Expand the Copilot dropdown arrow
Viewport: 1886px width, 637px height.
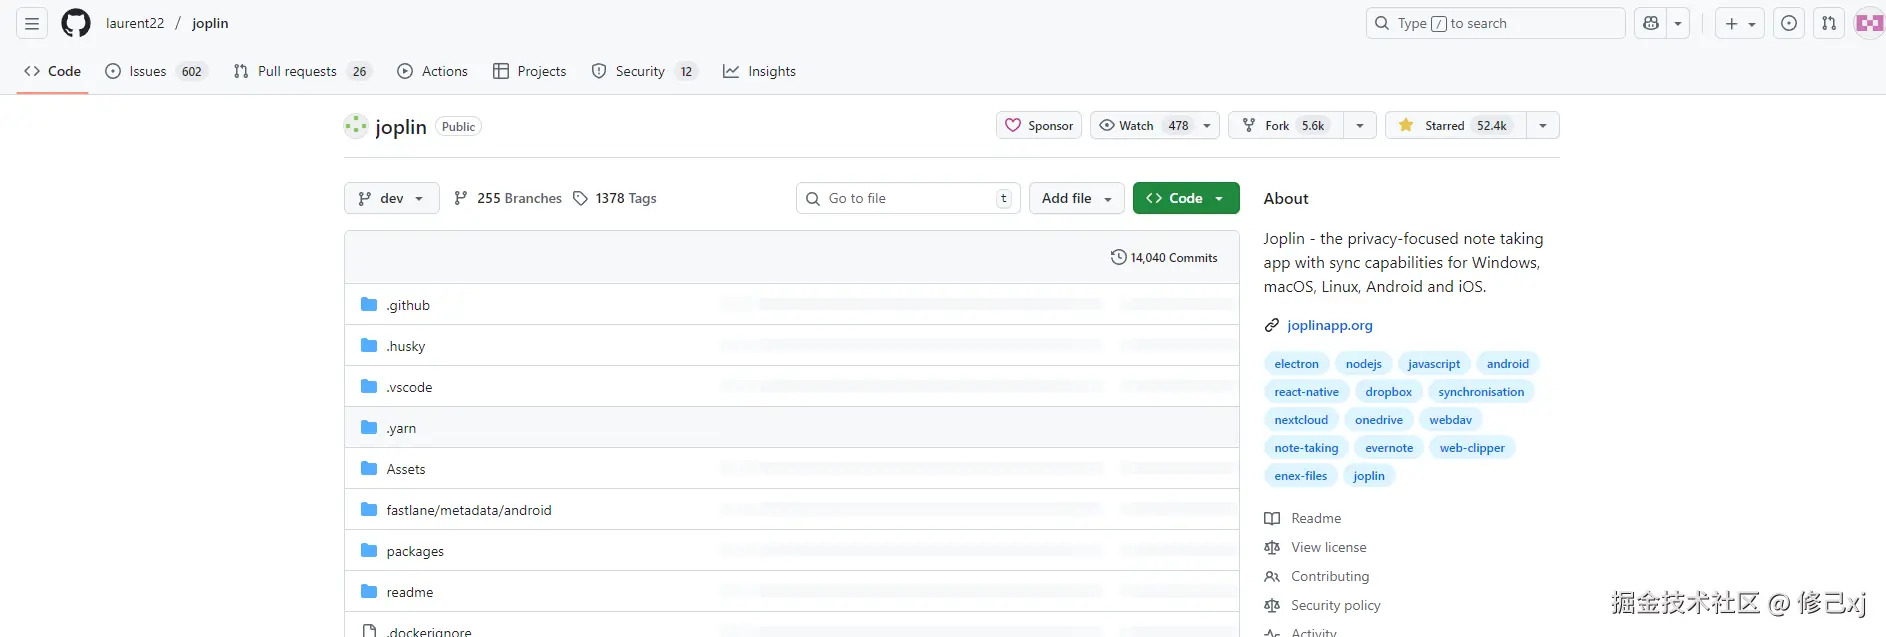pyautogui.click(x=1678, y=23)
